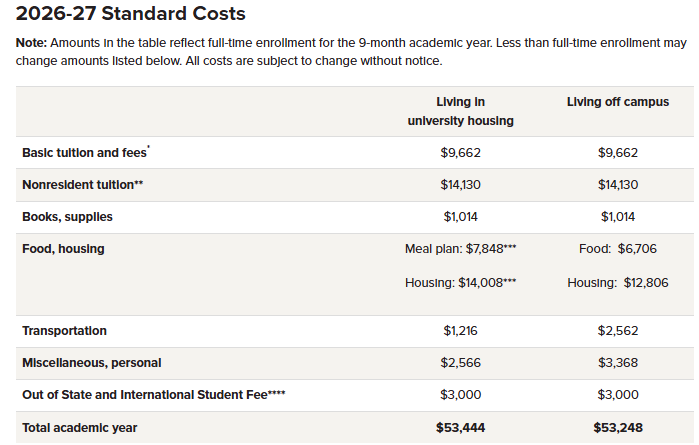Click the "Basic tuition and fees" row label
Image resolution: width=699 pixels, height=445 pixels.
(x=85, y=153)
